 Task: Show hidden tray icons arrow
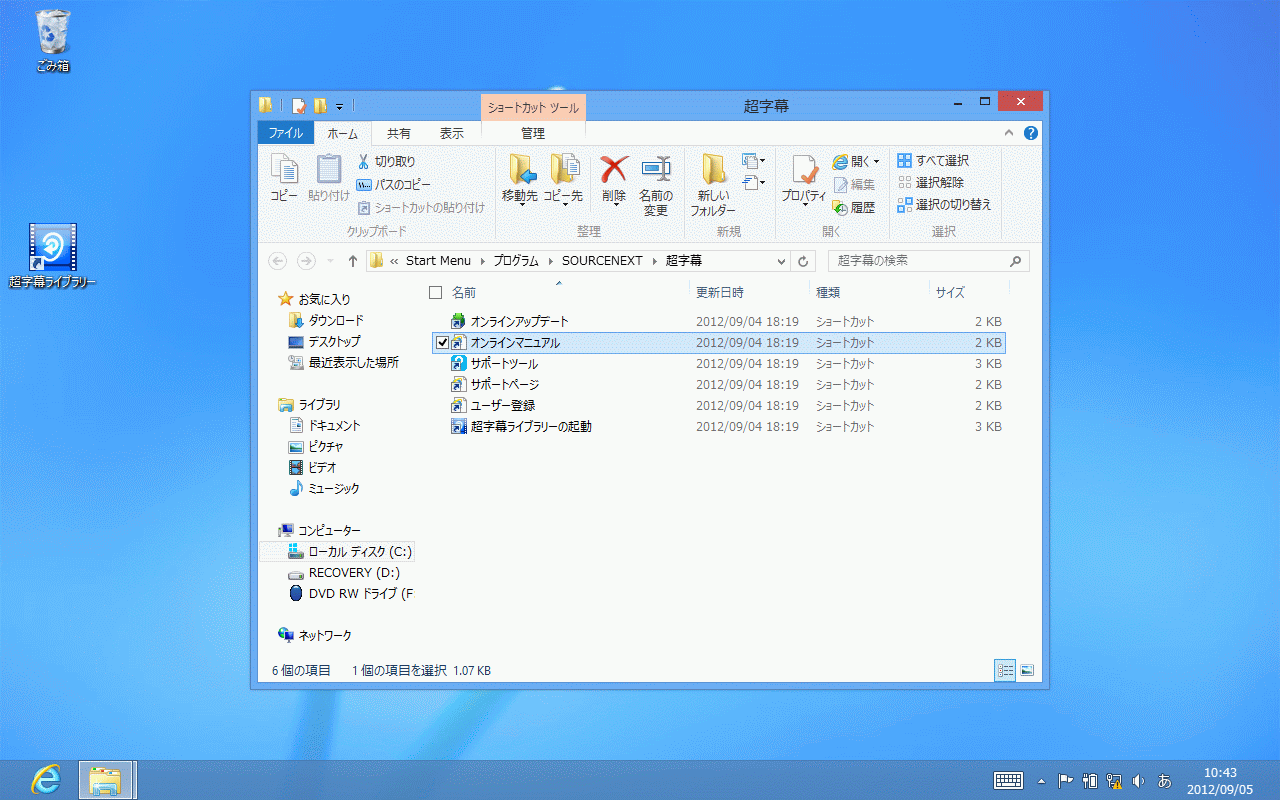pos(1042,780)
